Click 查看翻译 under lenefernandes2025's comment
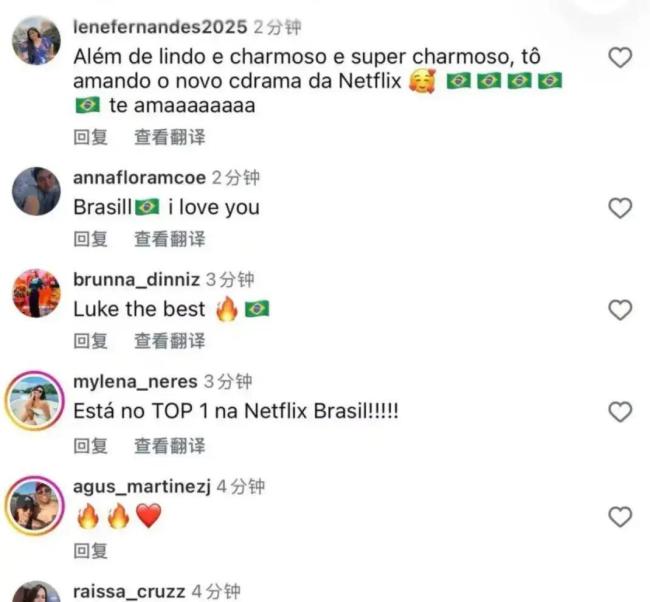Viewport: 650px width, 602px height. pos(170,137)
